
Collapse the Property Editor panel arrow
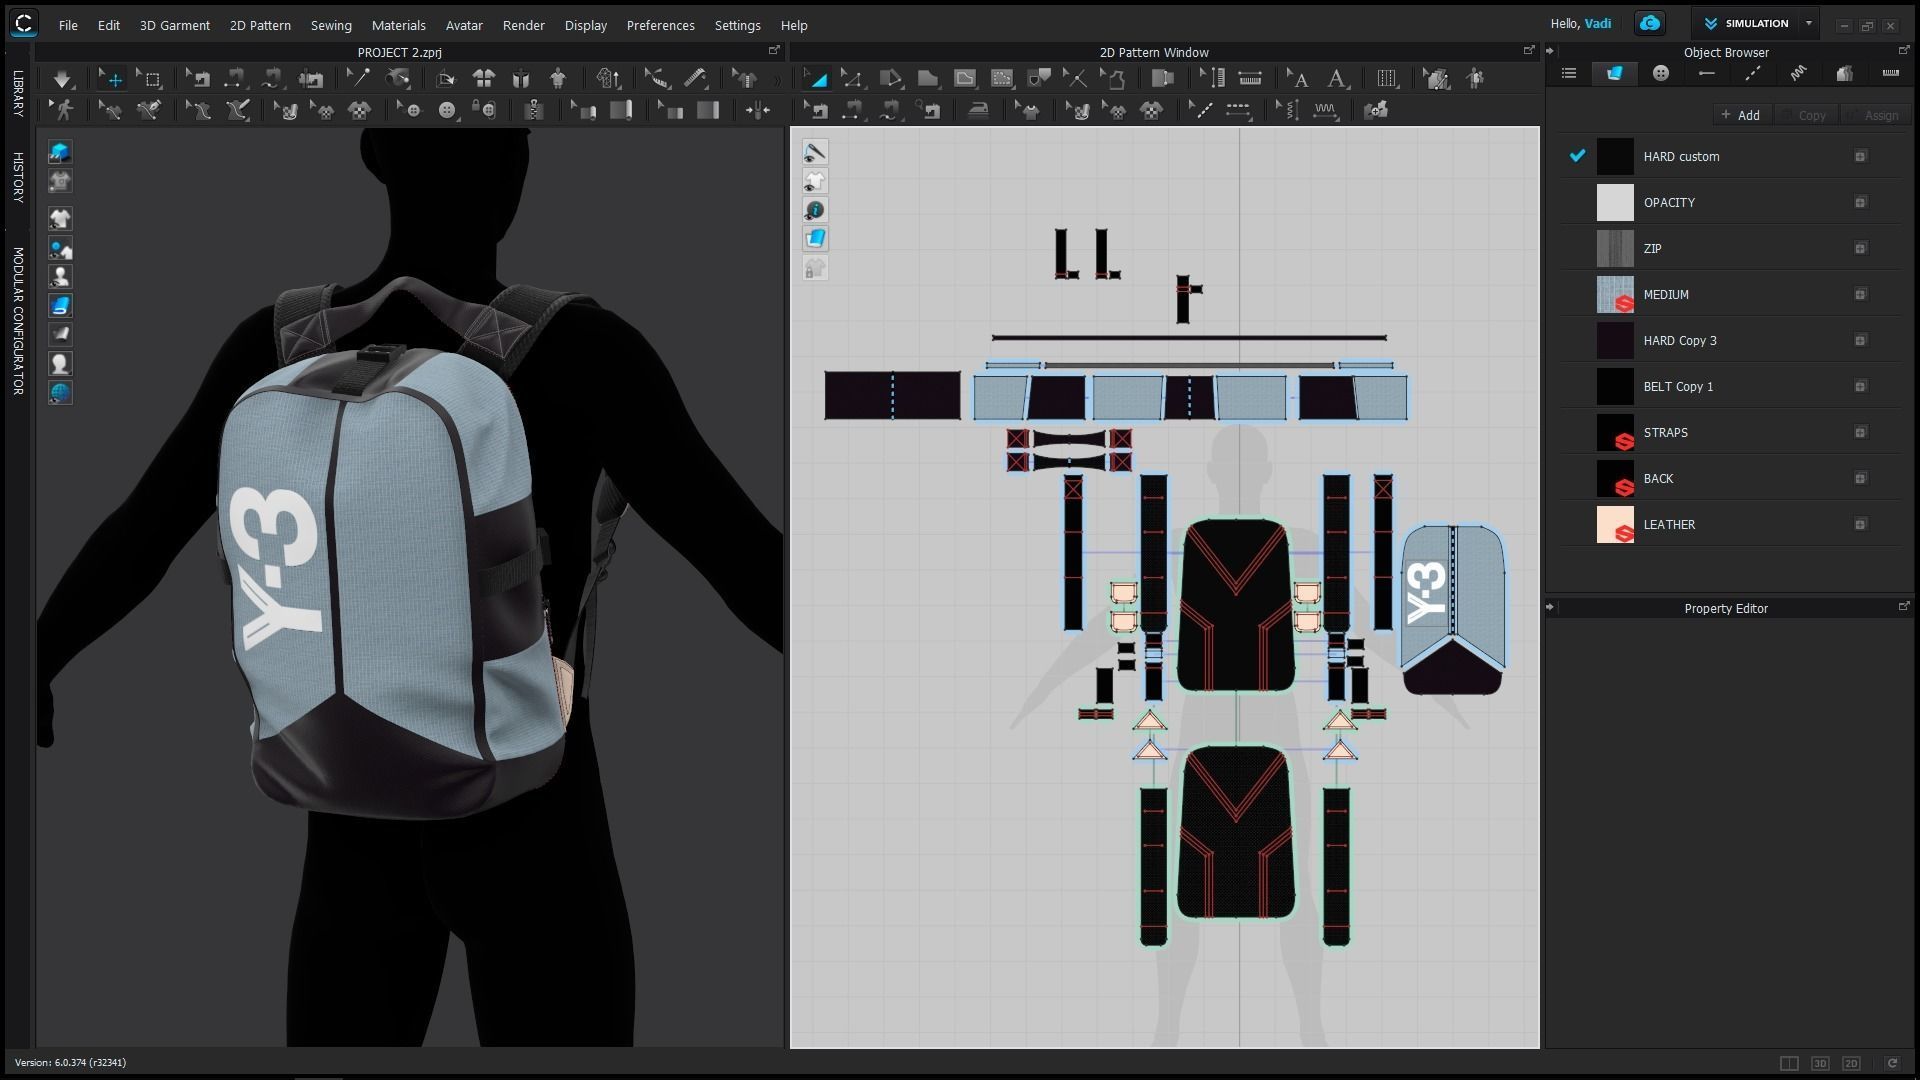pyautogui.click(x=1550, y=607)
